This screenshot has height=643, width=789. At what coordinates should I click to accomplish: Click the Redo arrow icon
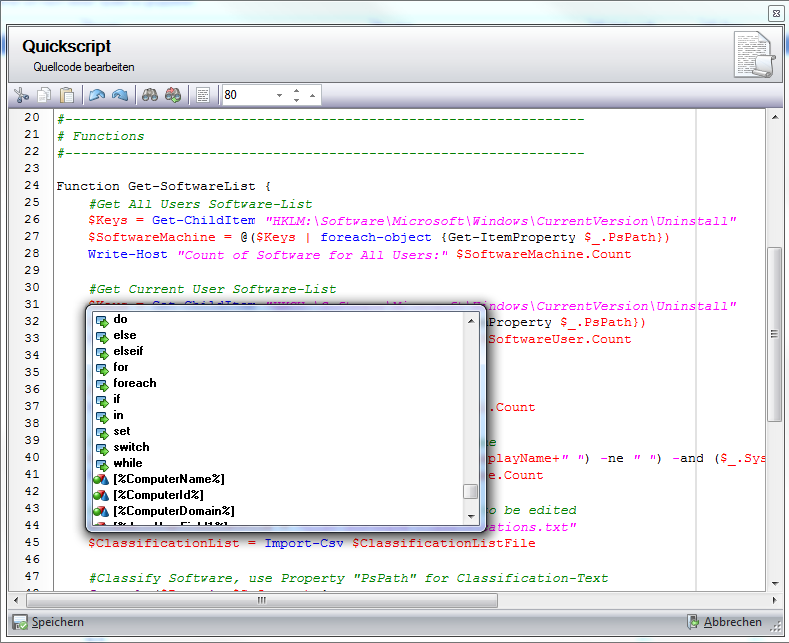pos(120,95)
